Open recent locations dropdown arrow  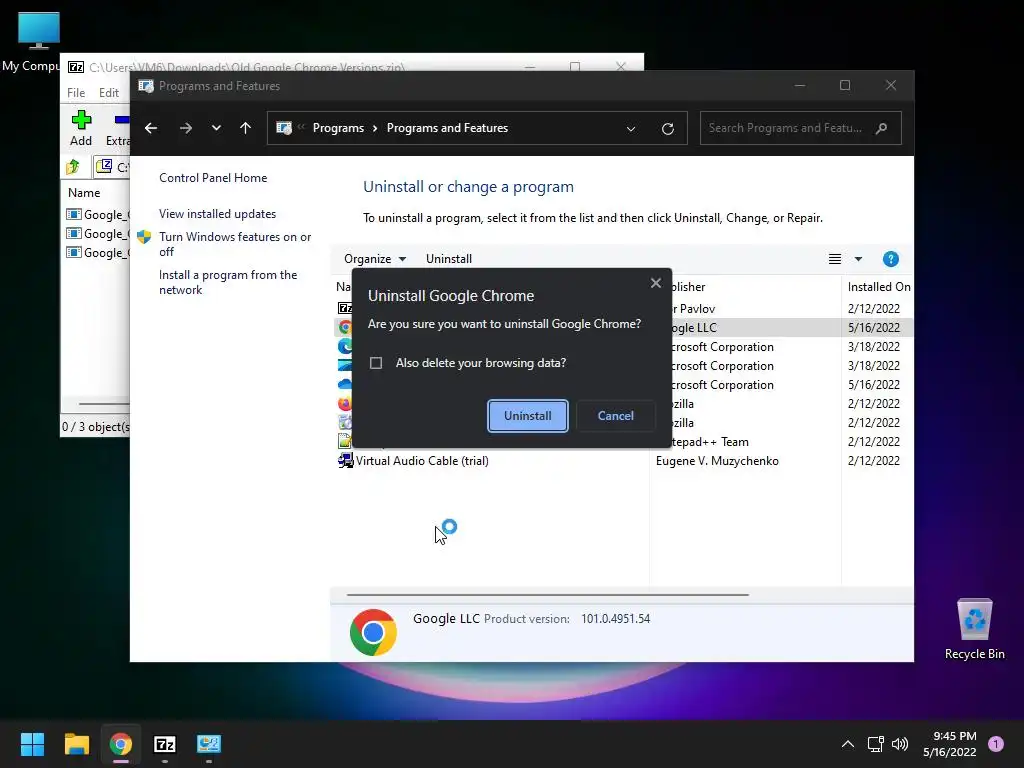point(216,128)
